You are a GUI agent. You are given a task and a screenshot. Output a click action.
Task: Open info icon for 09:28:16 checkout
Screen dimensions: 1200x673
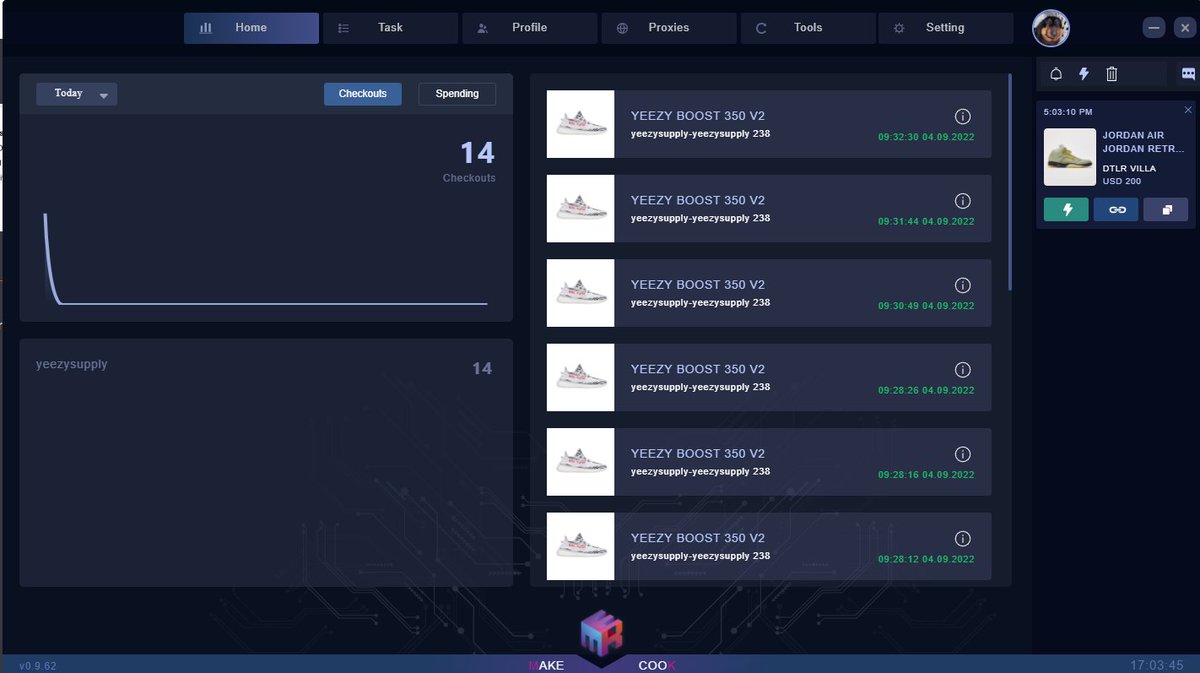tap(963, 454)
